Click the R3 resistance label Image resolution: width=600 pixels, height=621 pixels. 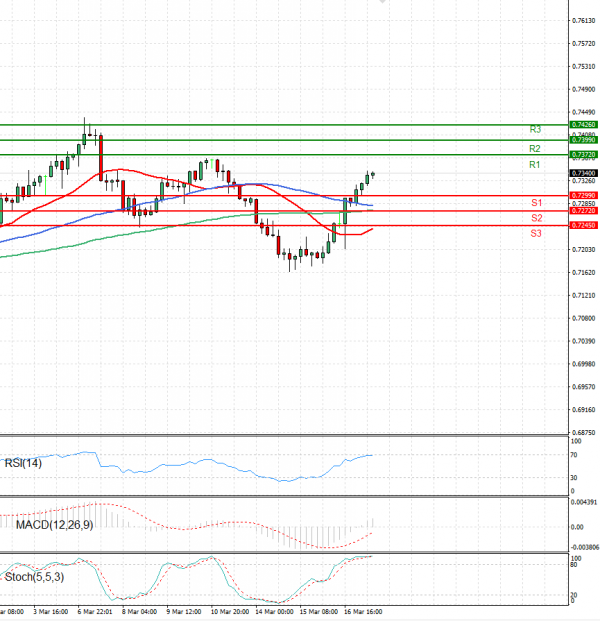[x=535, y=130]
